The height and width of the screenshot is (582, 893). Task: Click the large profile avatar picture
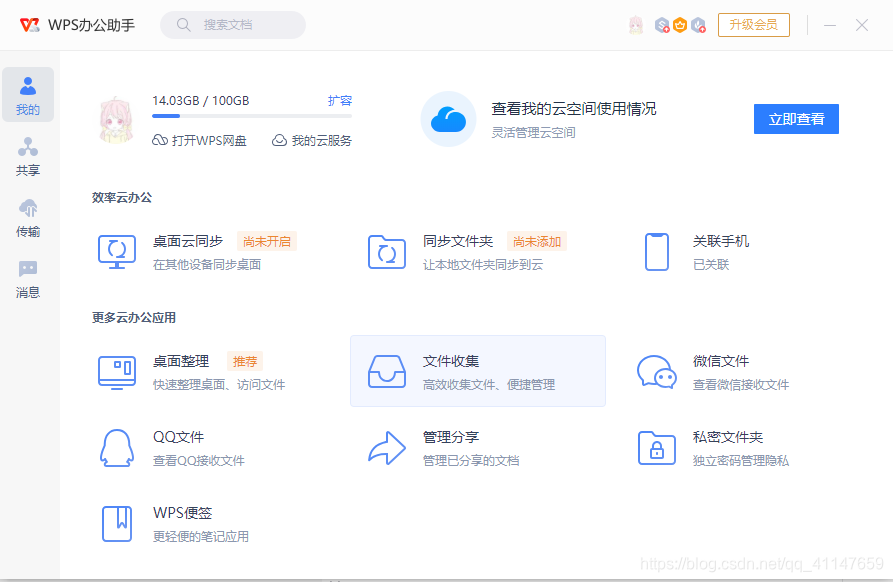pos(116,120)
